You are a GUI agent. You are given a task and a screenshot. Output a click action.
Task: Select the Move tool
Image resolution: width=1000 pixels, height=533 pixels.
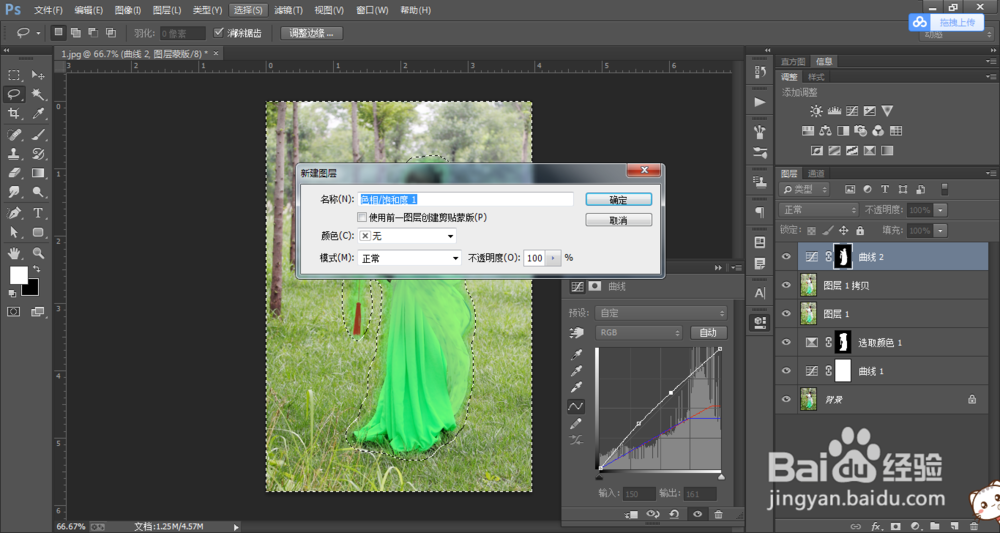tap(38, 75)
